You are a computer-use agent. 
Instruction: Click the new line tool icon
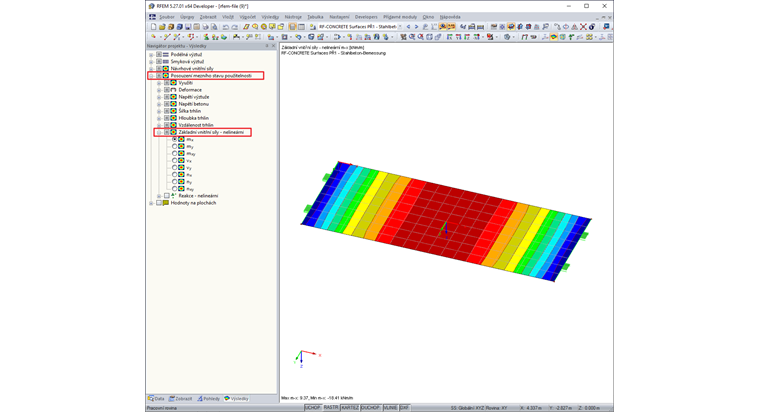tap(167, 37)
